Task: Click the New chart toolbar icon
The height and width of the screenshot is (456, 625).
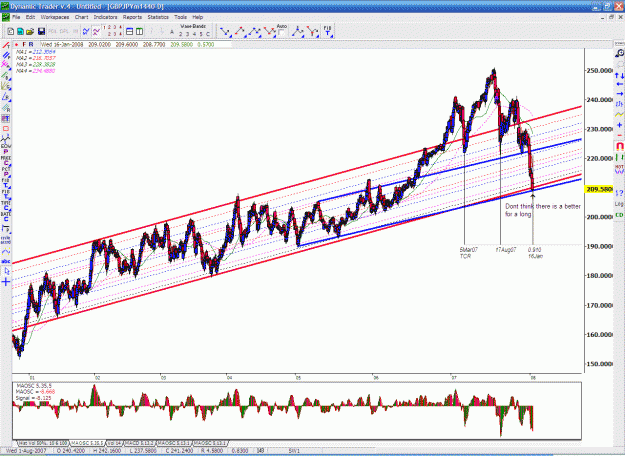Action: click(x=11, y=31)
